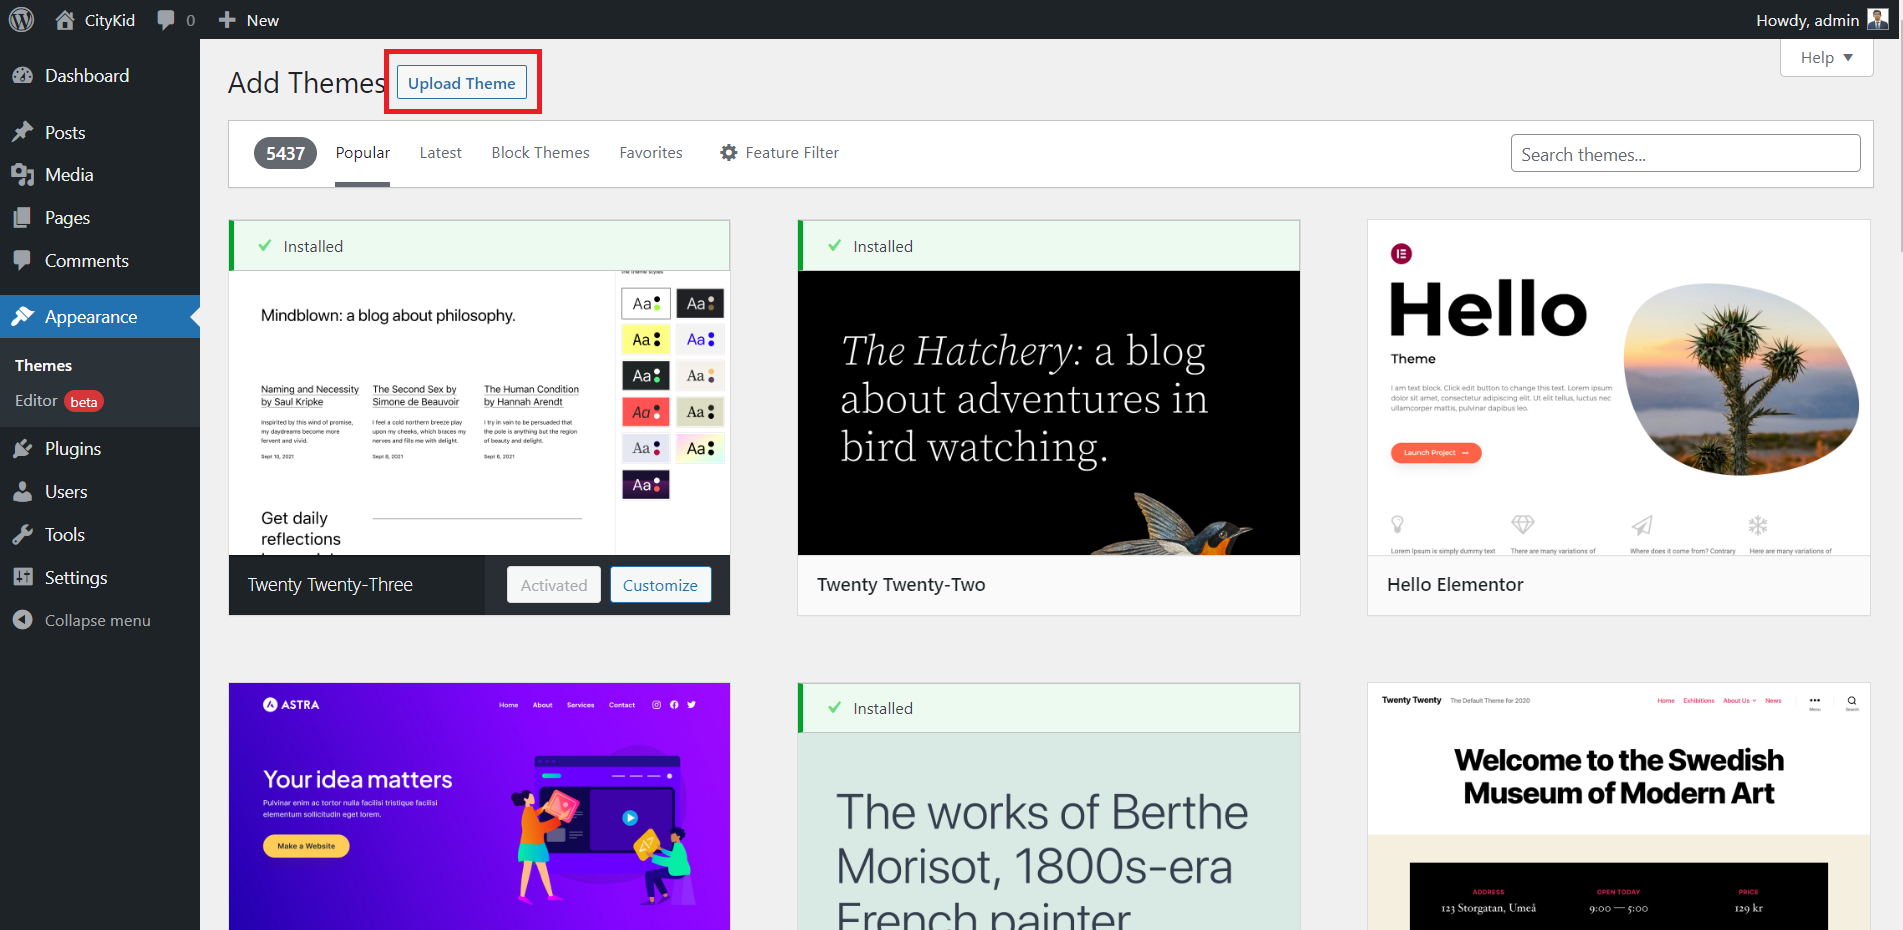Open the Twenty Twenty Swedish Museum thumbnail
Screen dimensions: 1903x930
coord(1619,806)
